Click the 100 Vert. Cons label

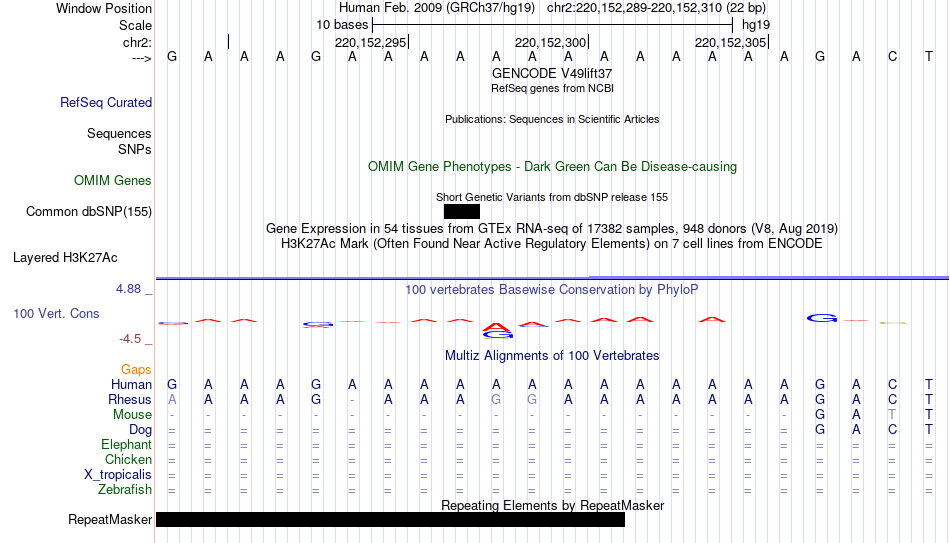pos(56,313)
